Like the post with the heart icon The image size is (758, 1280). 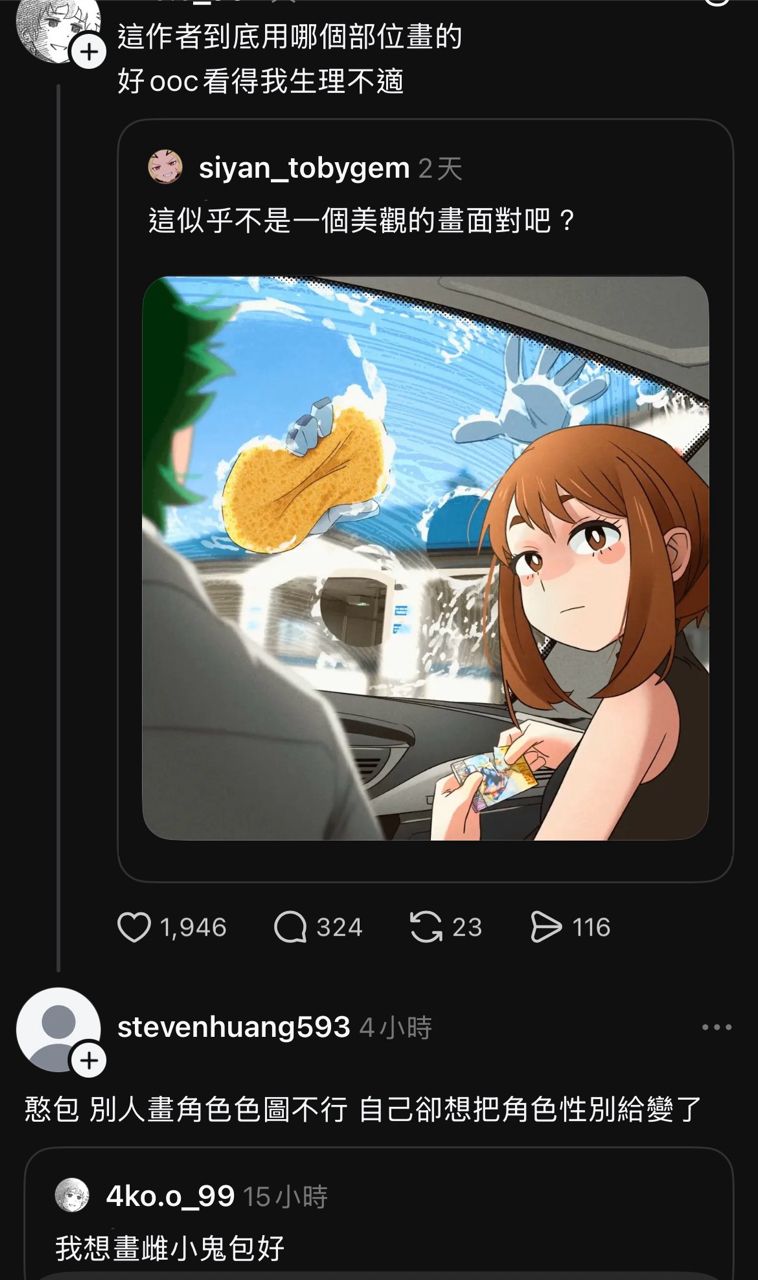134,928
